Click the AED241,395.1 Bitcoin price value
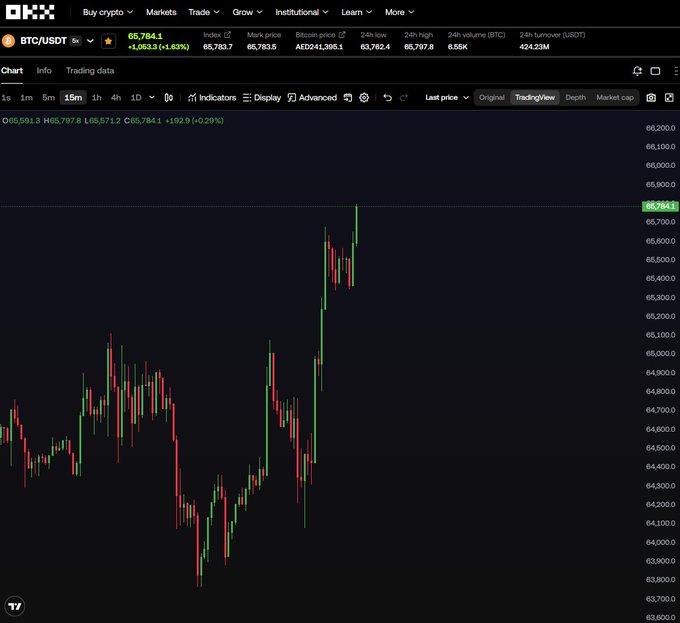 (x=319, y=47)
